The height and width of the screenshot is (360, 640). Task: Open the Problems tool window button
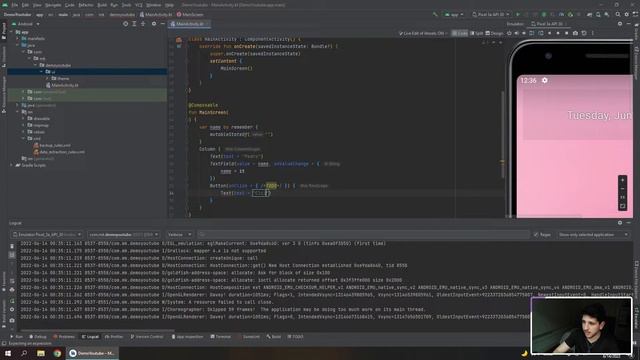pos(64,337)
